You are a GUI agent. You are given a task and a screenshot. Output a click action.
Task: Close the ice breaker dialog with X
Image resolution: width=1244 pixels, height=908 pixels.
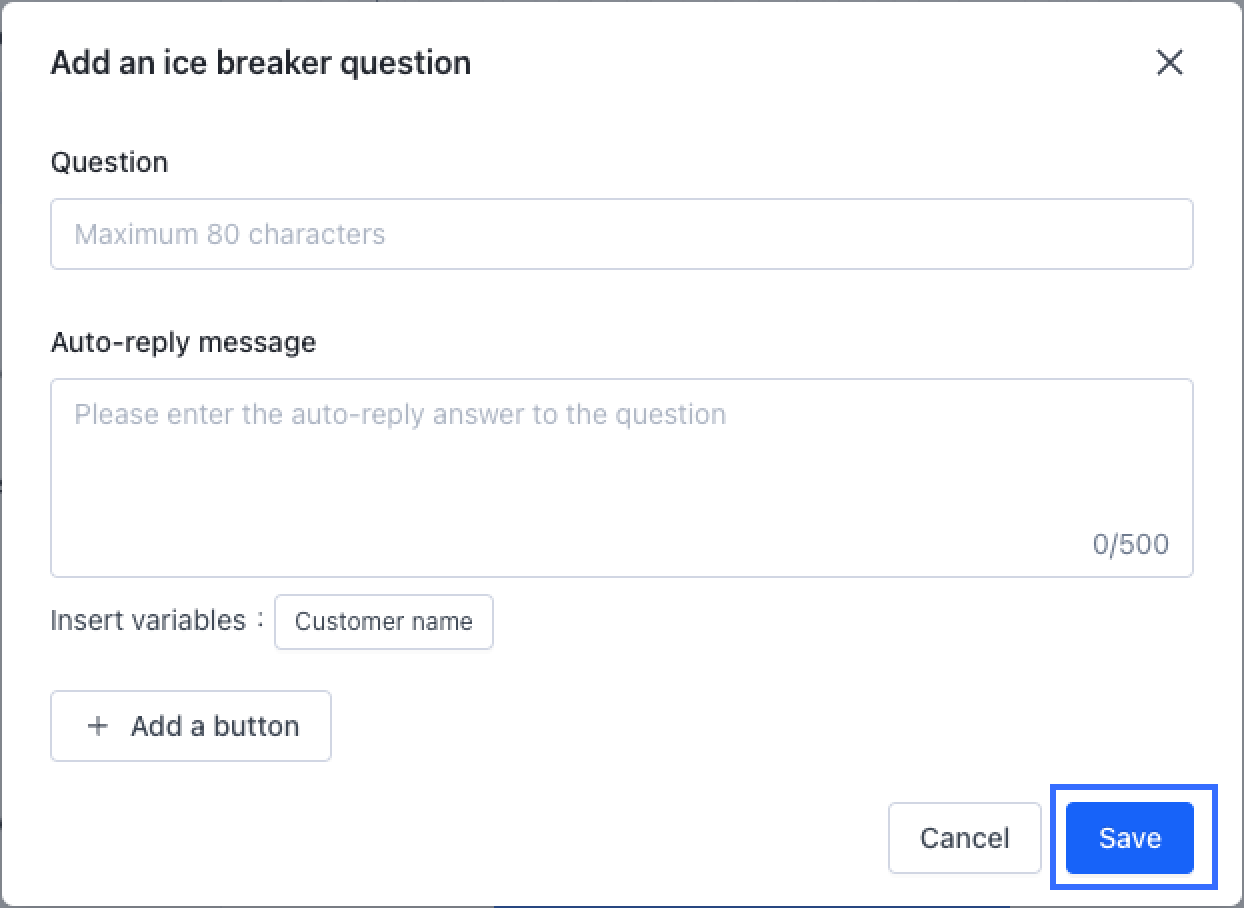click(x=1169, y=63)
